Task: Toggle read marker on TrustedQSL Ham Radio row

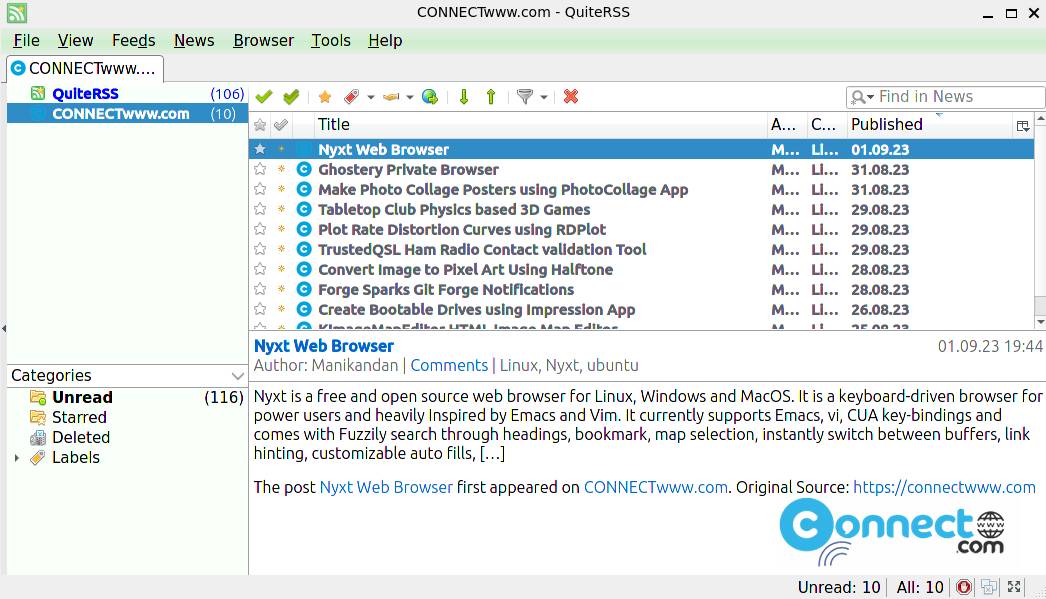Action: coord(282,249)
